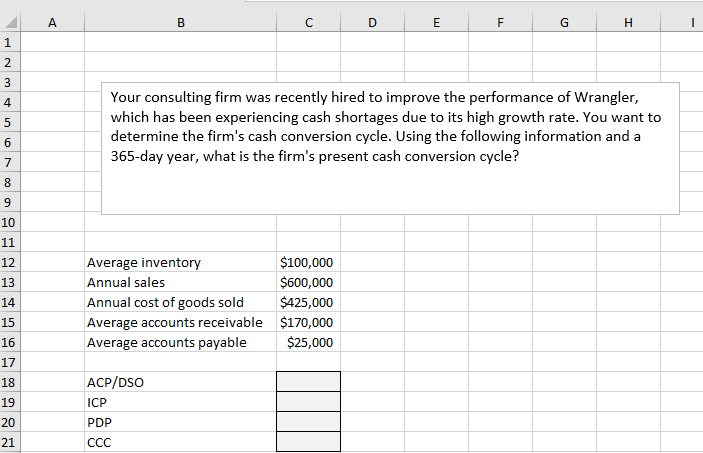Select row 11 header
The height and width of the screenshot is (453, 703).
pyautogui.click(x=10, y=242)
